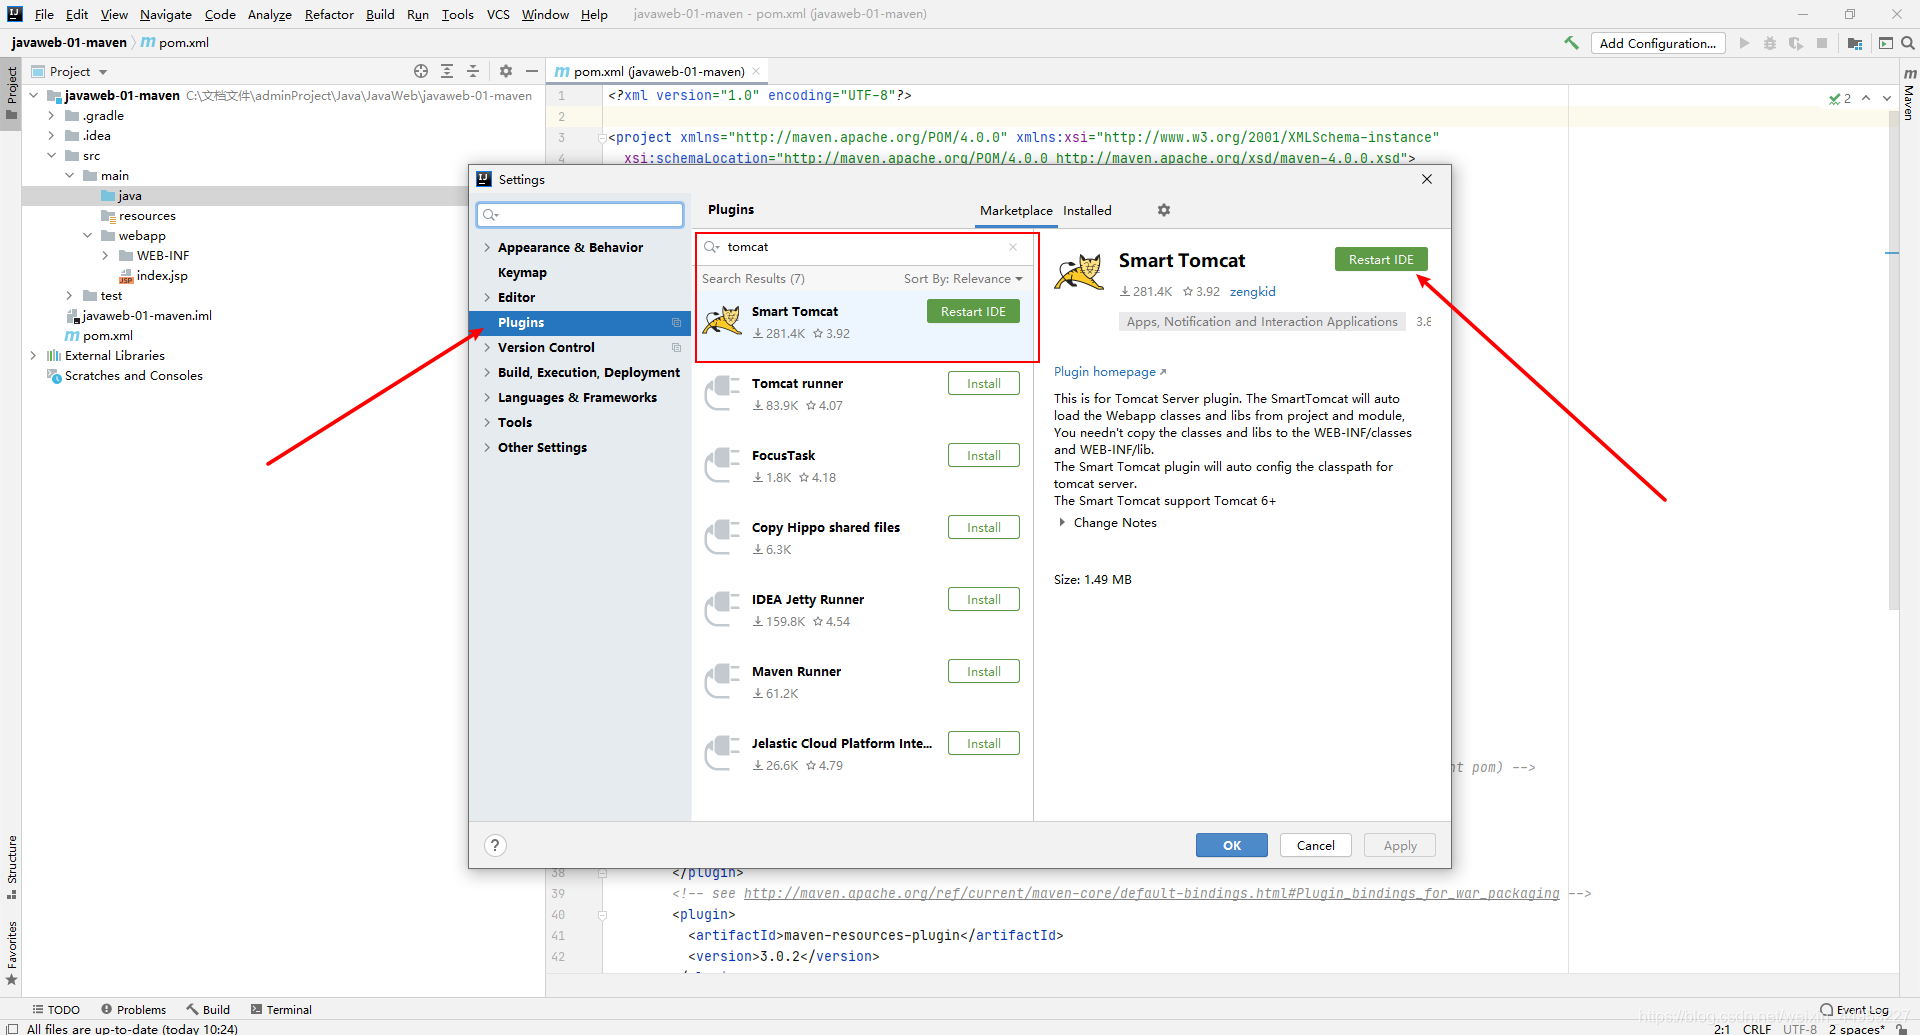Click Select Opened File target icon

tap(421, 71)
